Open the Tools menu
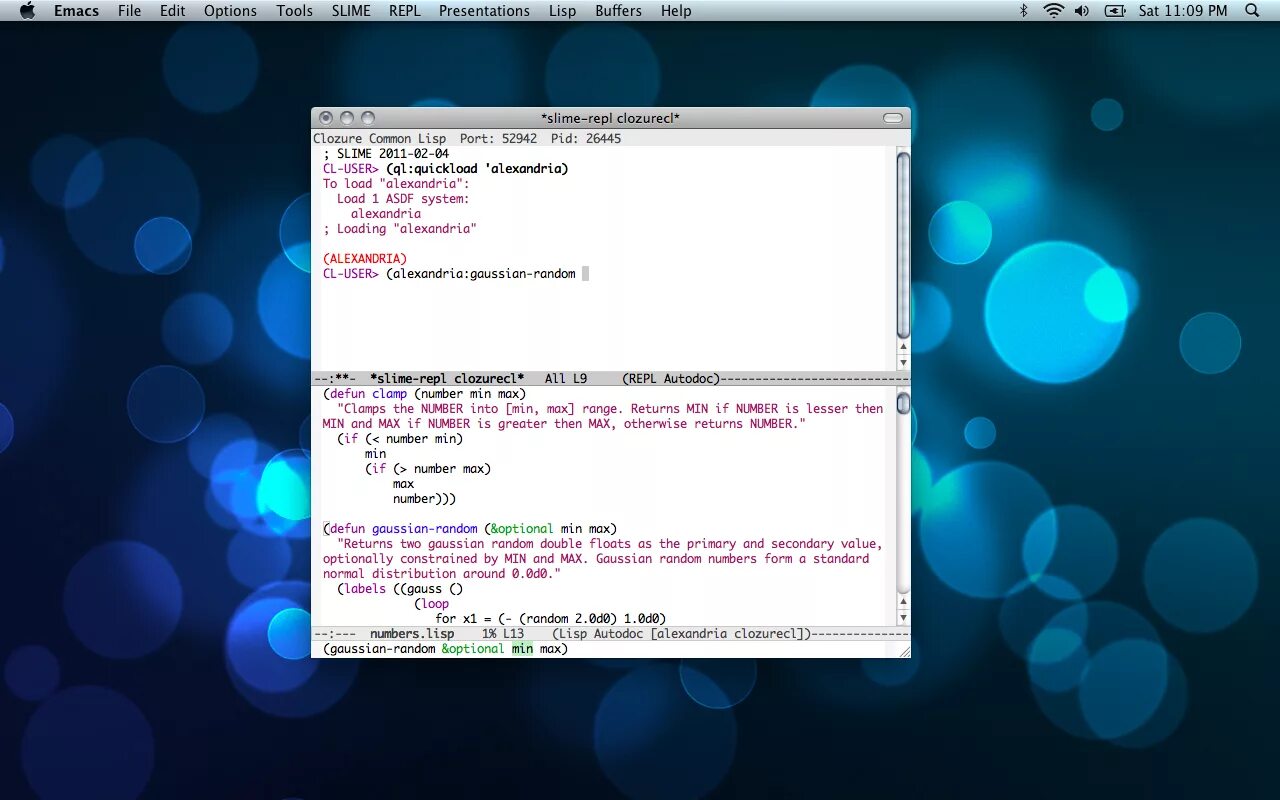The height and width of the screenshot is (800, 1280). tap(294, 10)
